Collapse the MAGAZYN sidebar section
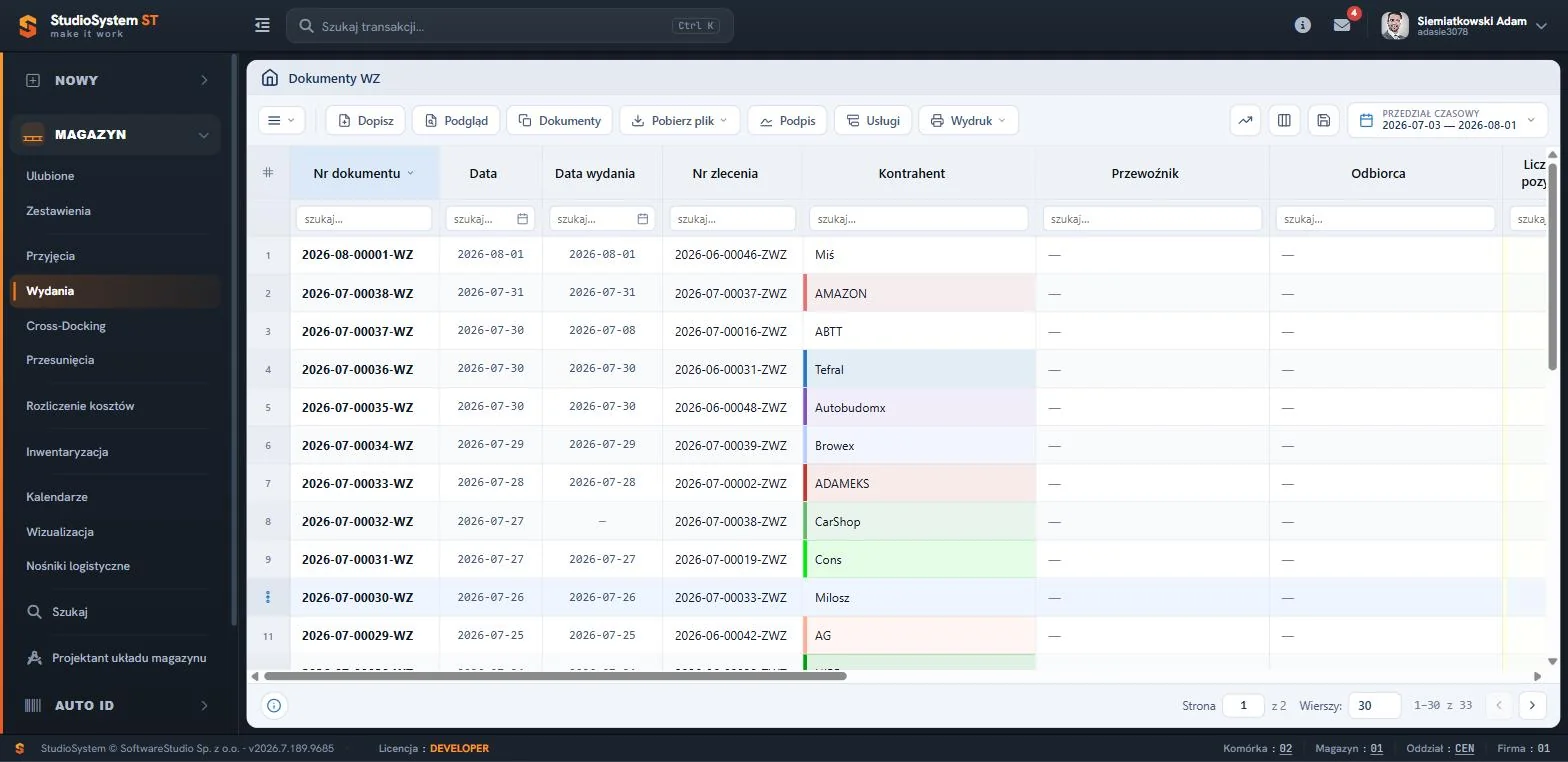 116,134
